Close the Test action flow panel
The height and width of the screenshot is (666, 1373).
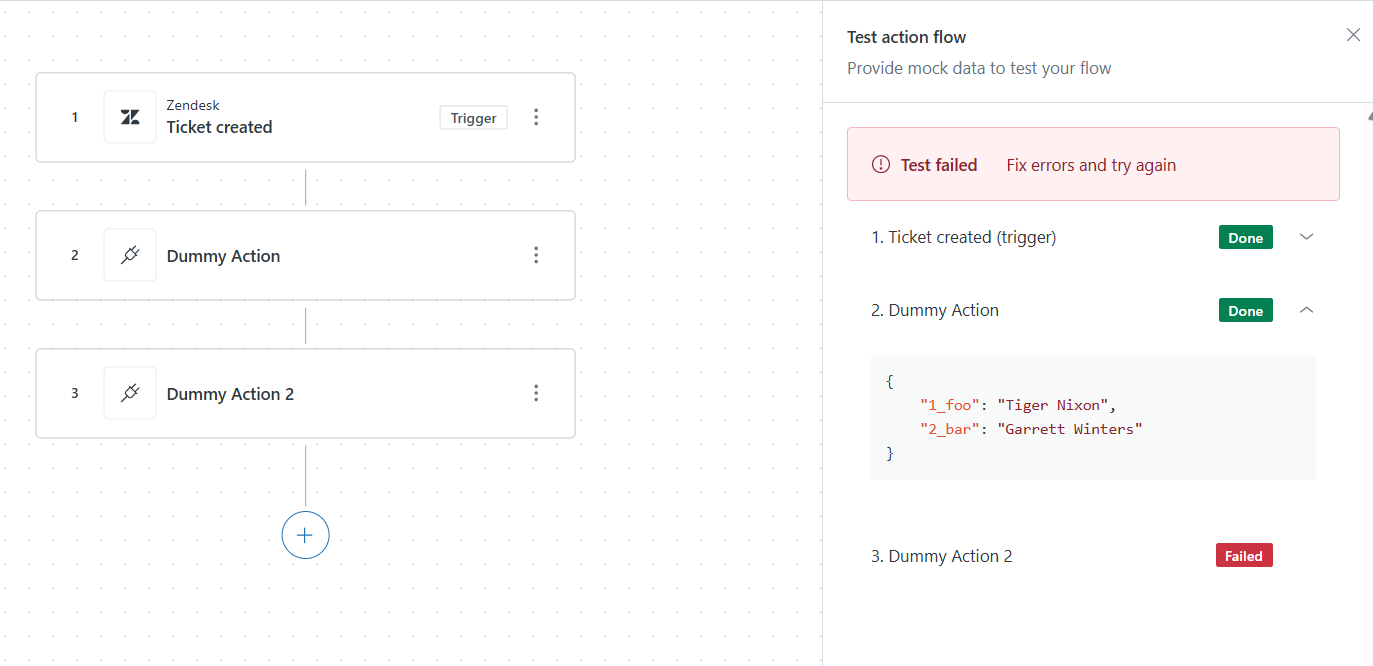coord(1353,35)
